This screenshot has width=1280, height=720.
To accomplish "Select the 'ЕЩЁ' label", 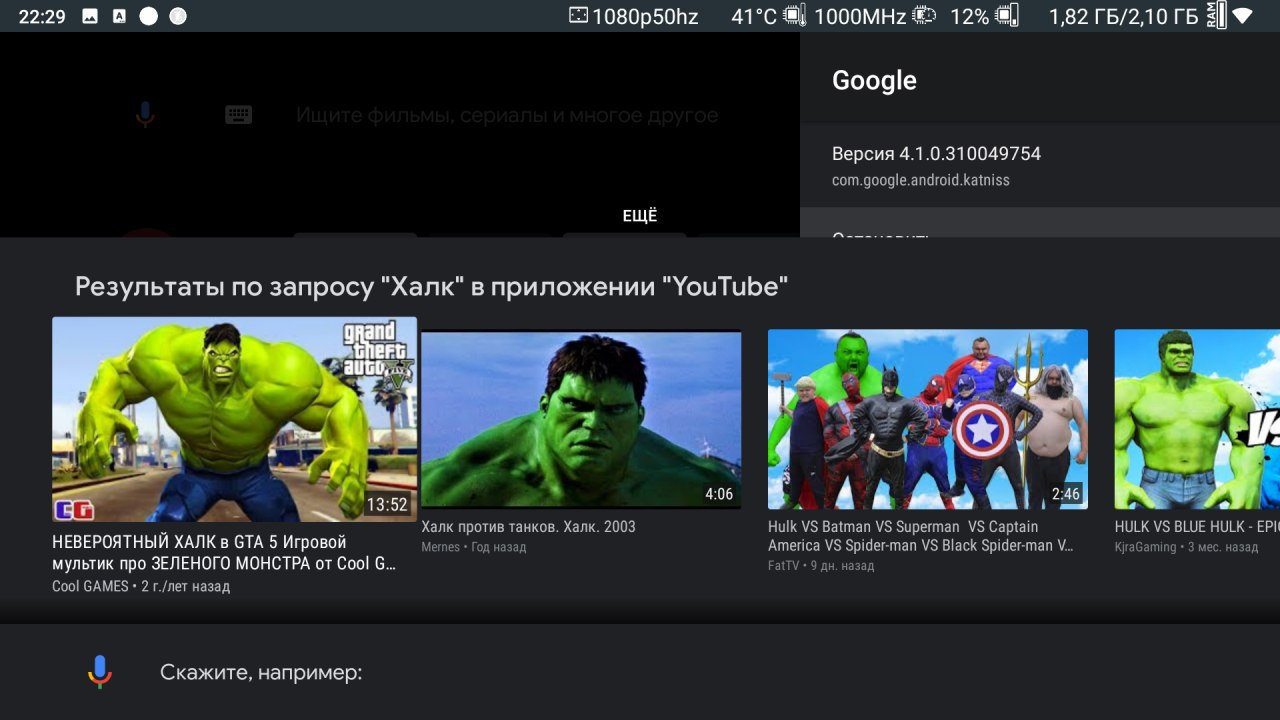I will pyautogui.click(x=640, y=216).
